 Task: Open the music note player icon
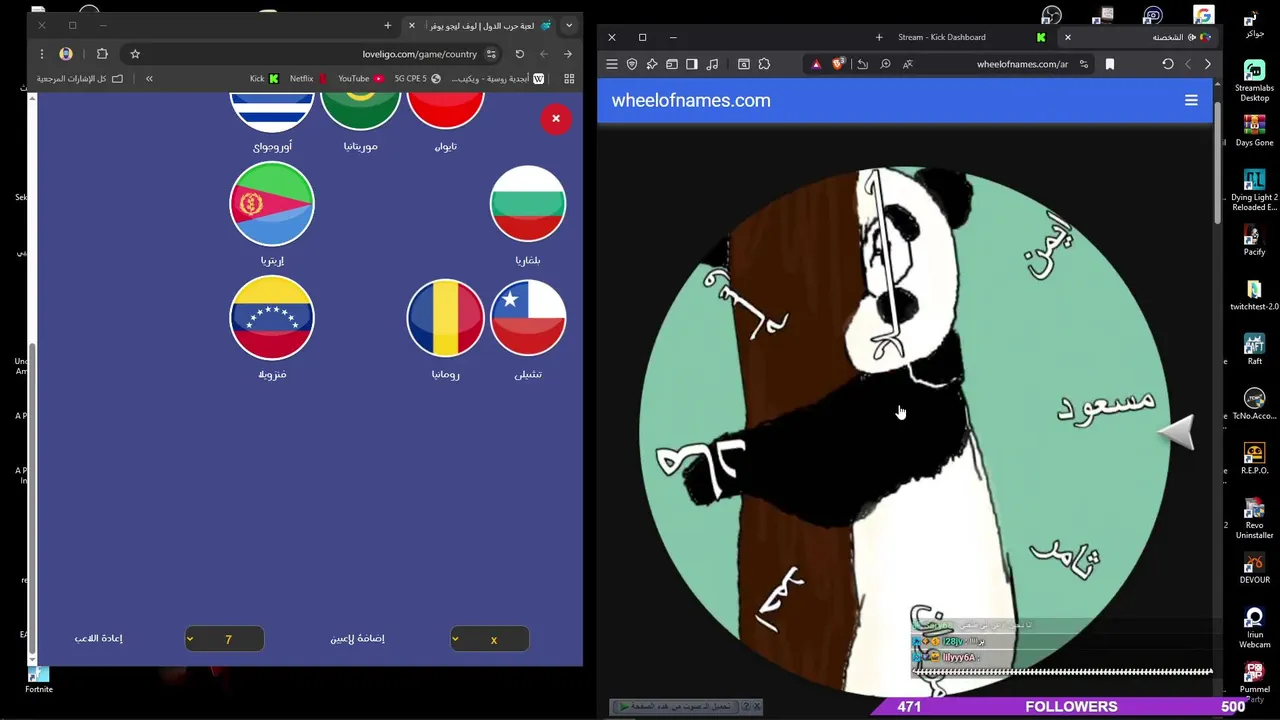[712, 64]
